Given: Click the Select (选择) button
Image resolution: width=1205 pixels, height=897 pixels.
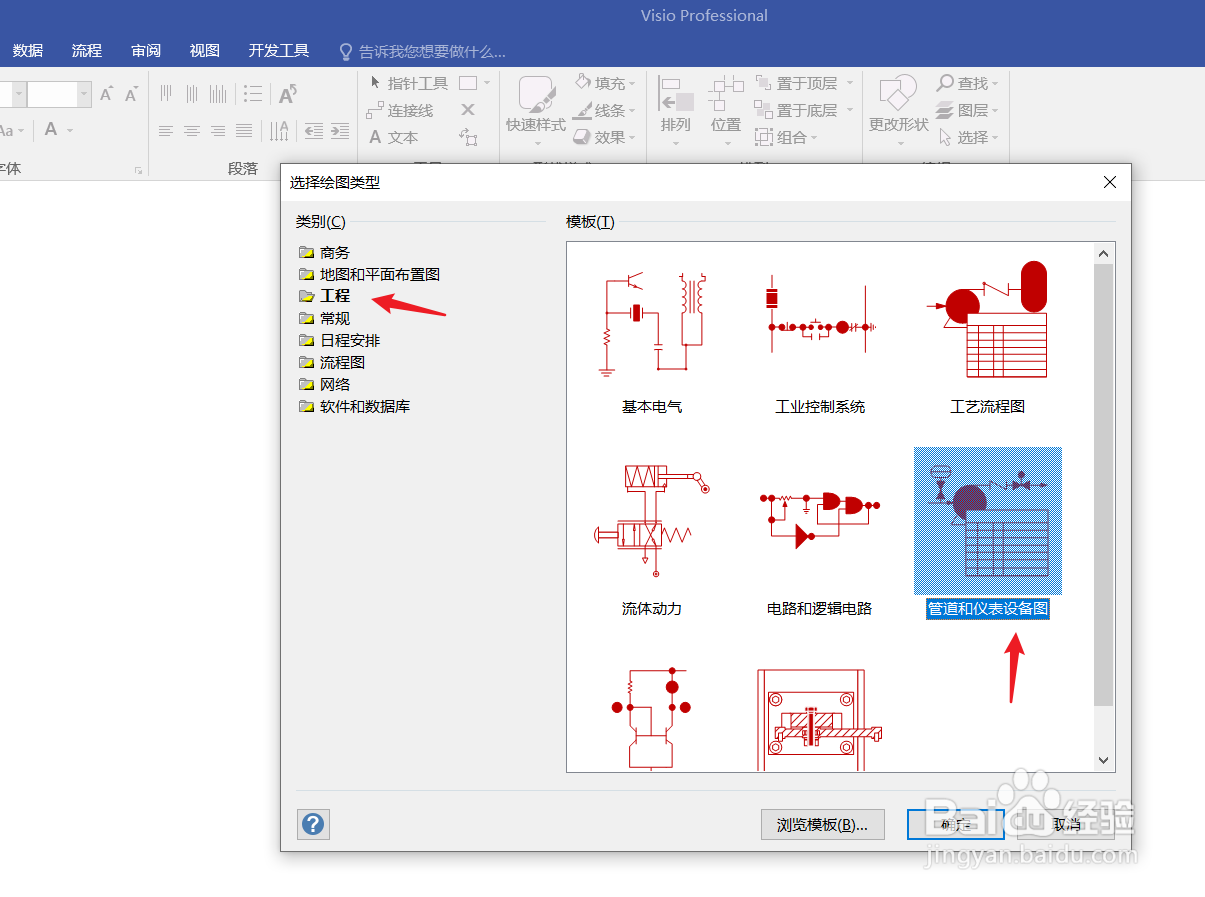Looking at the screenshot, I should click(x=967, y=137).
